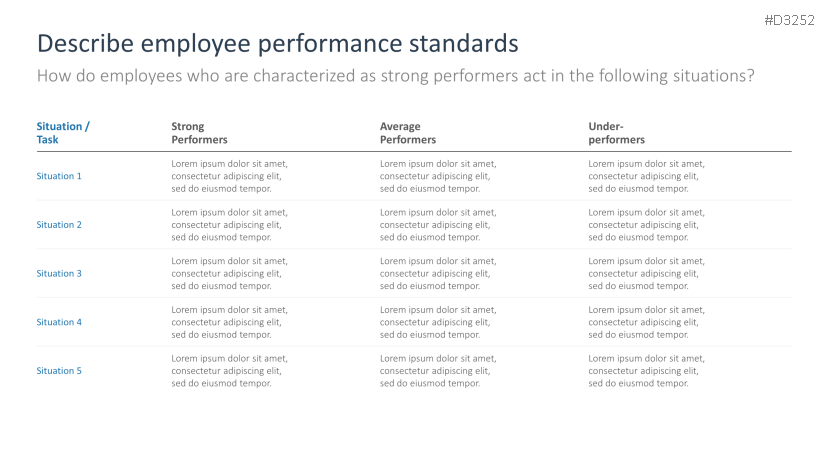Click the slide title 'Describe employee performance standards'
The height and width of the screenshot is (466, 829).
click(x=277, y=44)
